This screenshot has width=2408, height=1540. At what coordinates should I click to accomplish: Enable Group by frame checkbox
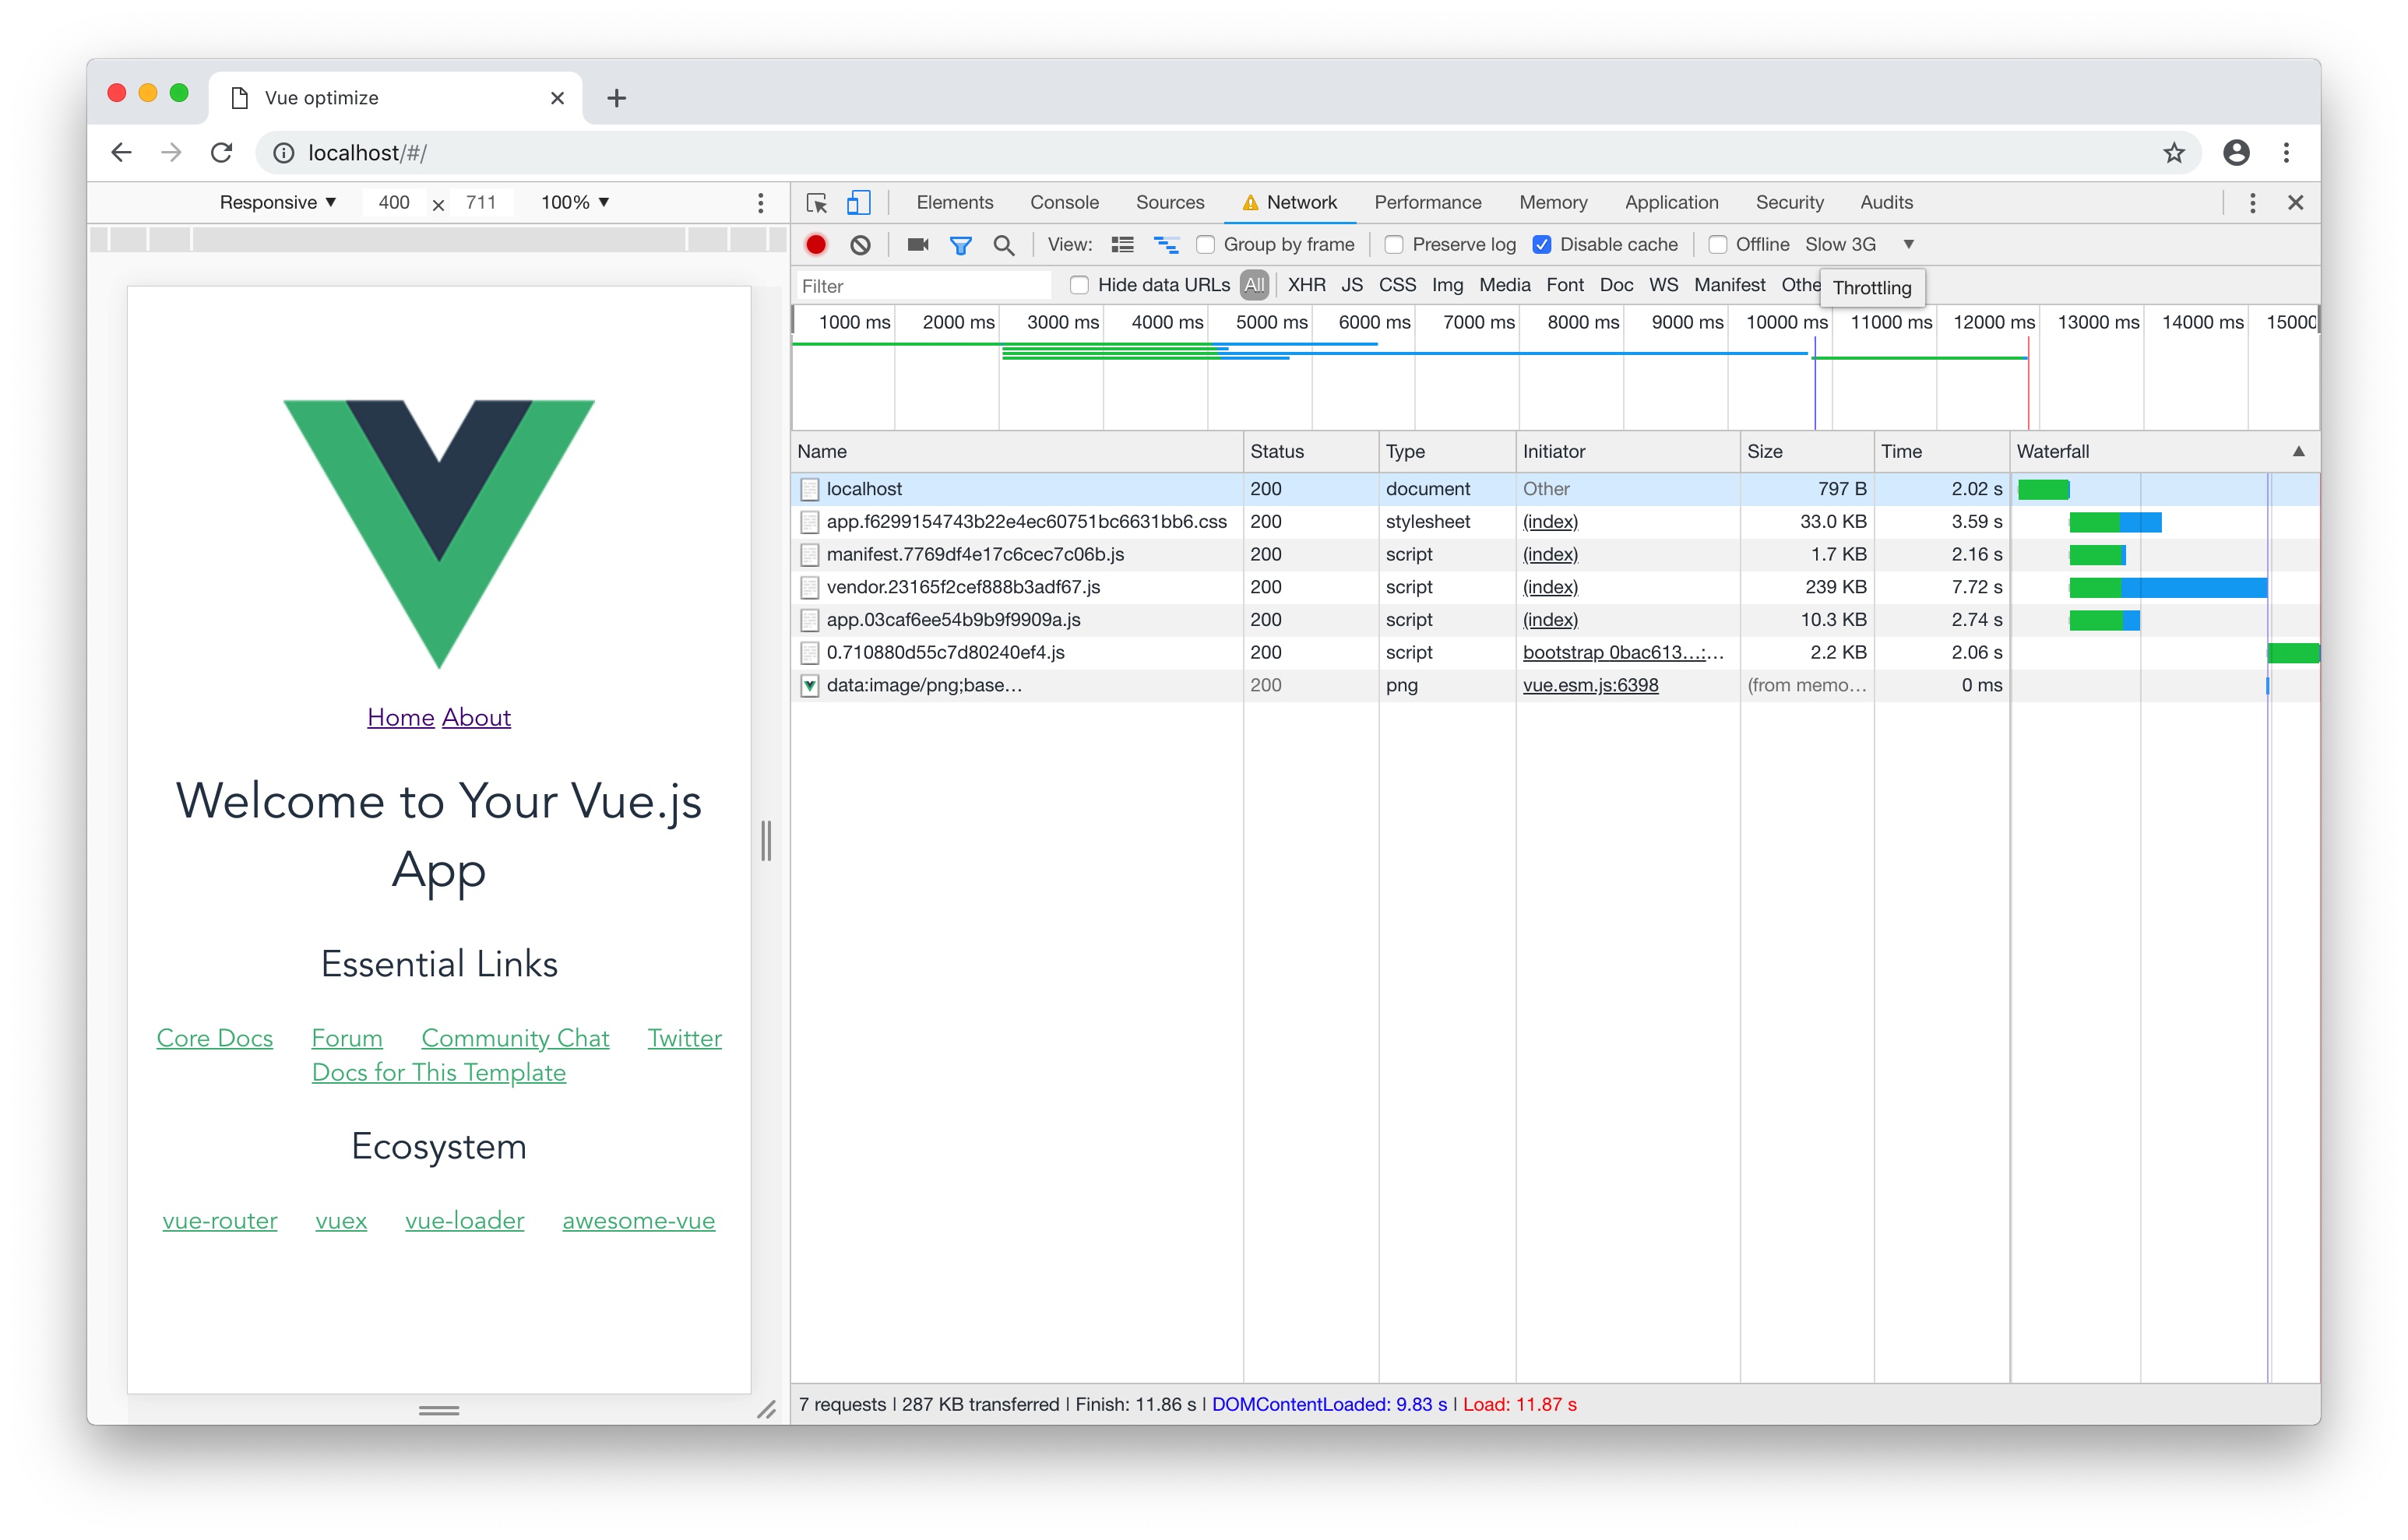1206,245
